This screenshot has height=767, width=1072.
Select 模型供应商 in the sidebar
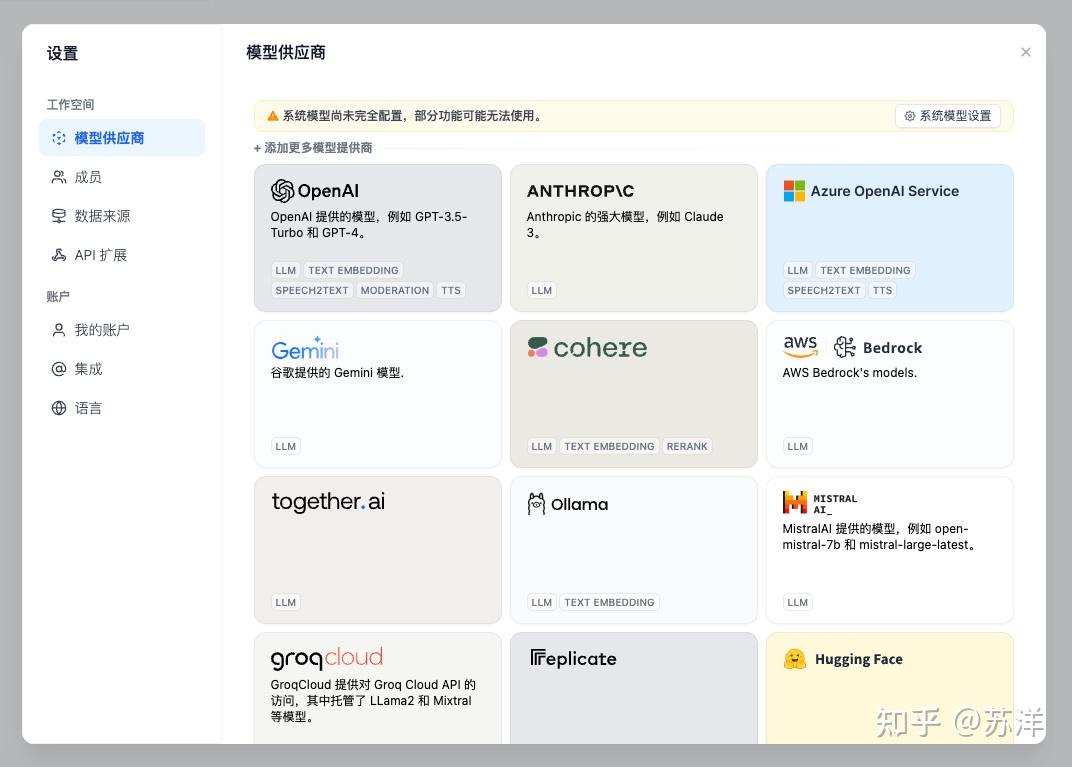pos(109,138)
